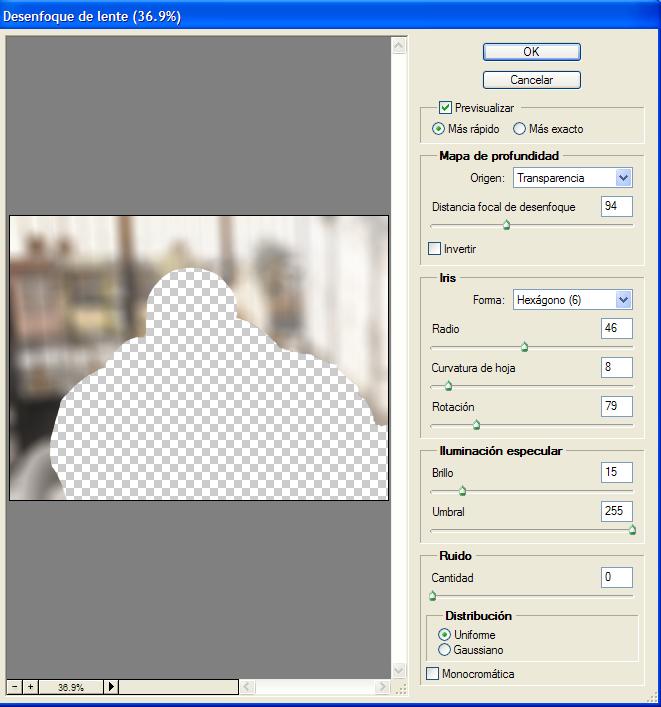
Task: Enable the Invertir checkbox
Action: (x=435, y=248)
